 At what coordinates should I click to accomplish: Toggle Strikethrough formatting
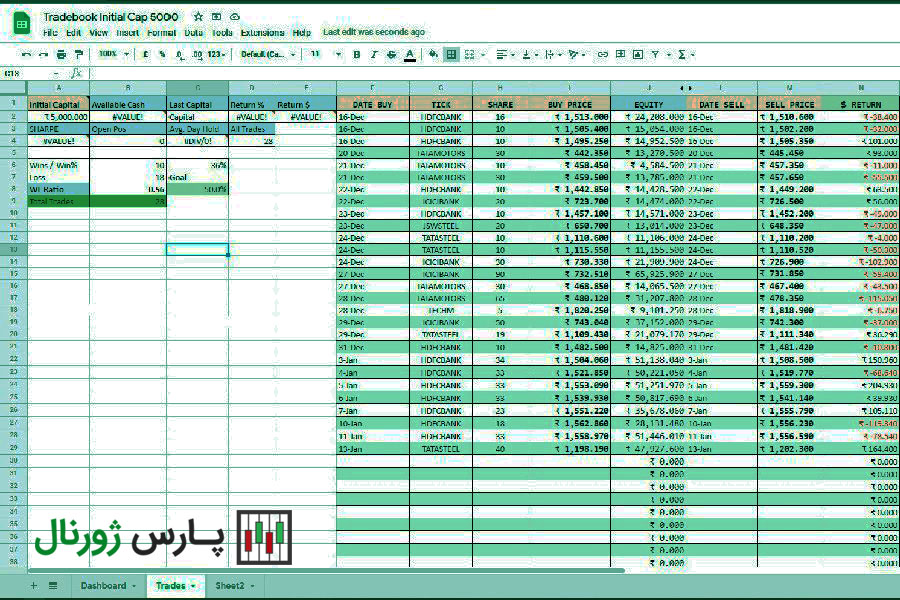(x=391, y=55)
